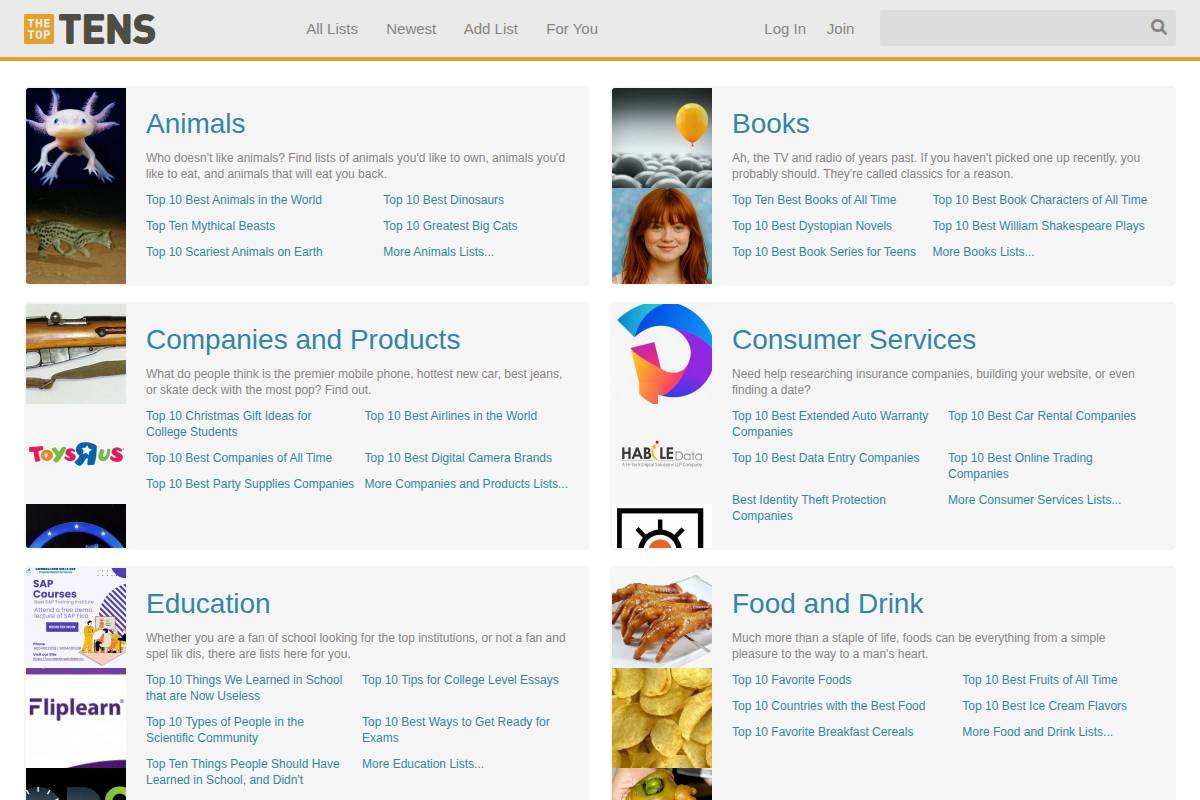Click the Log In link
The height and width of the screenshot is (800, 1200).
[785, 29]
